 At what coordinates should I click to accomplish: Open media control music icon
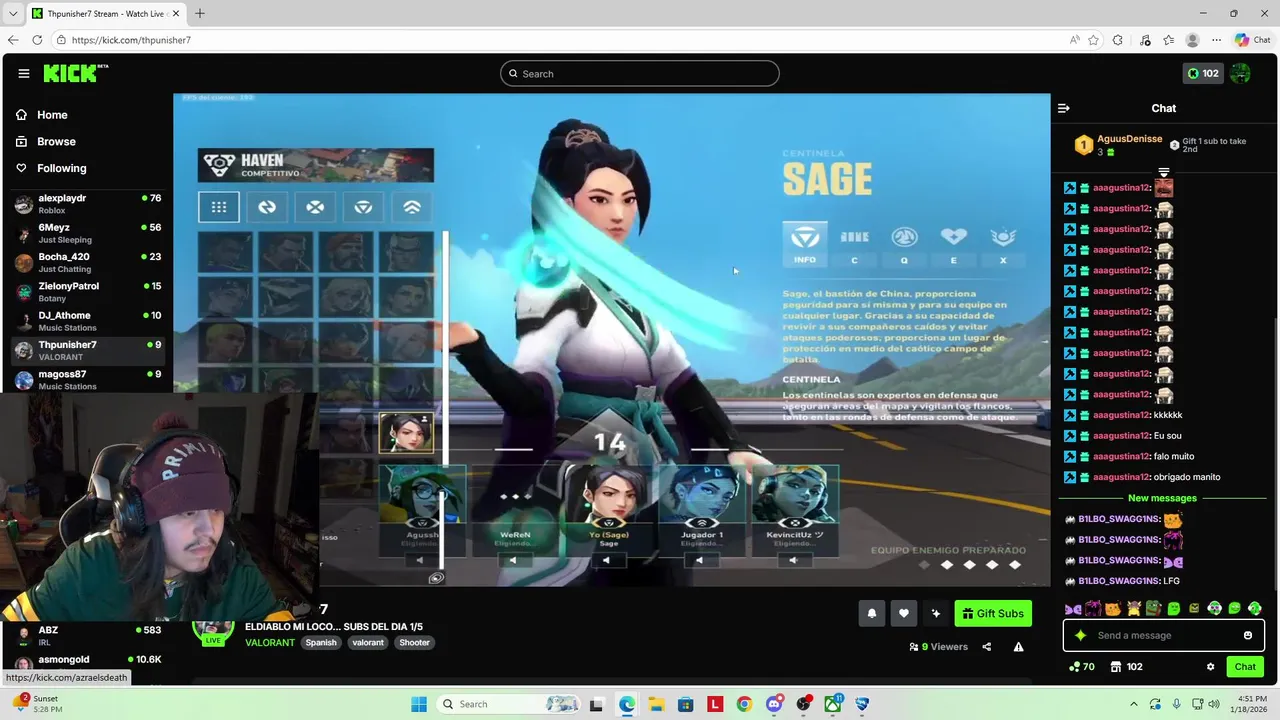tap(1144, 40)
